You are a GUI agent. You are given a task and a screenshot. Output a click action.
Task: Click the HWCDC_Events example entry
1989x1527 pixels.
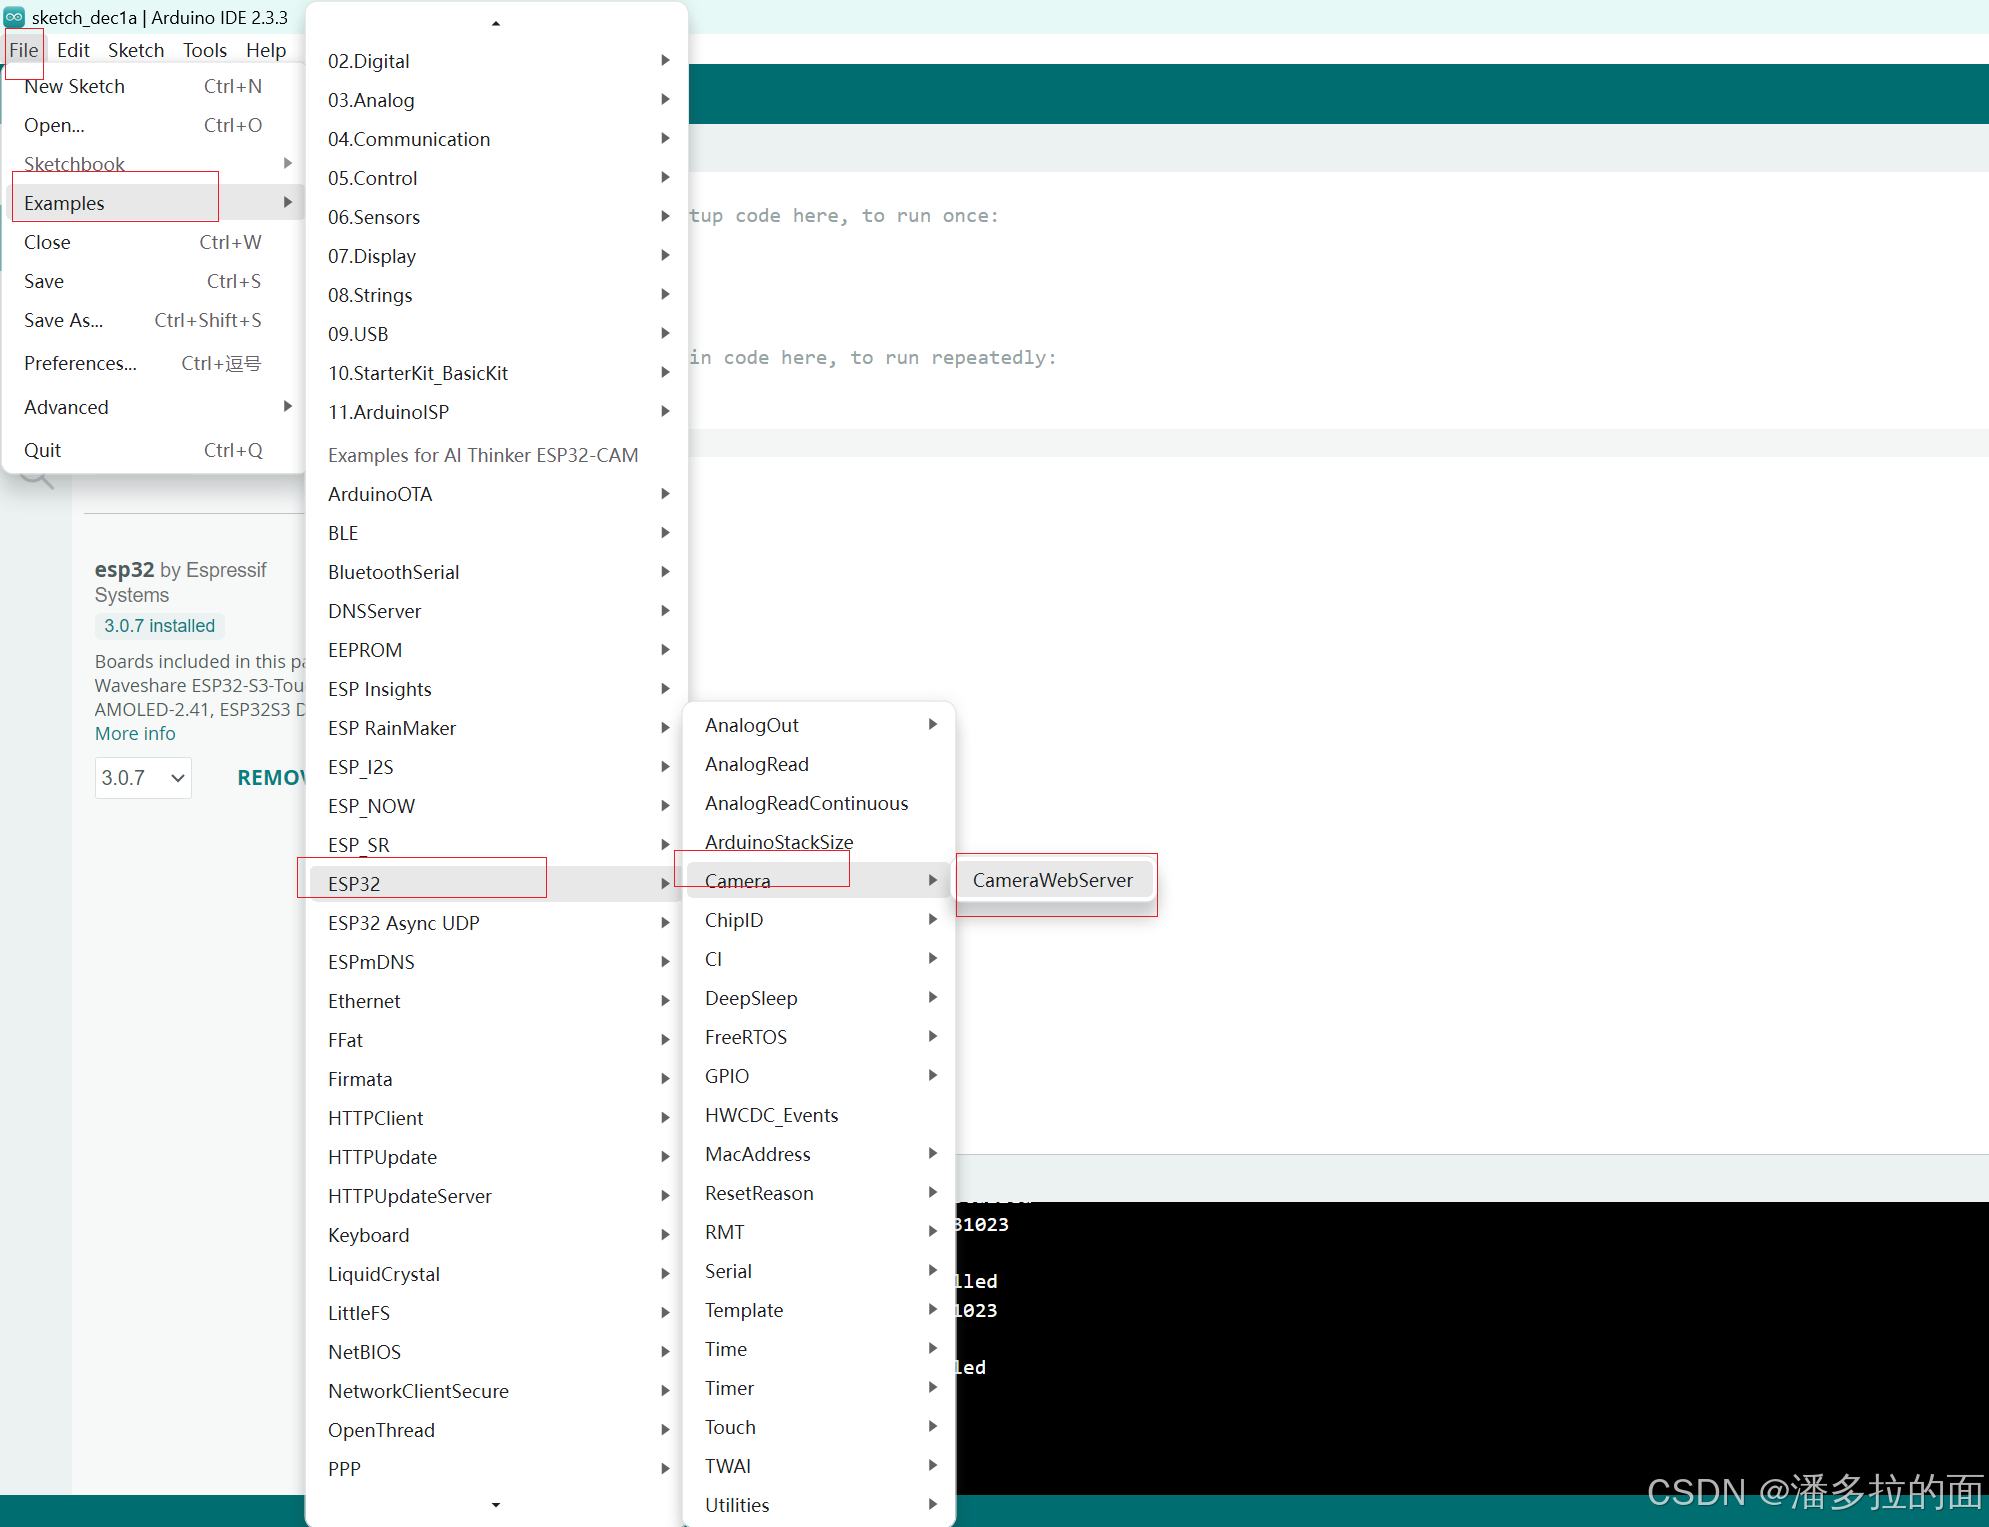(772, 1116)
